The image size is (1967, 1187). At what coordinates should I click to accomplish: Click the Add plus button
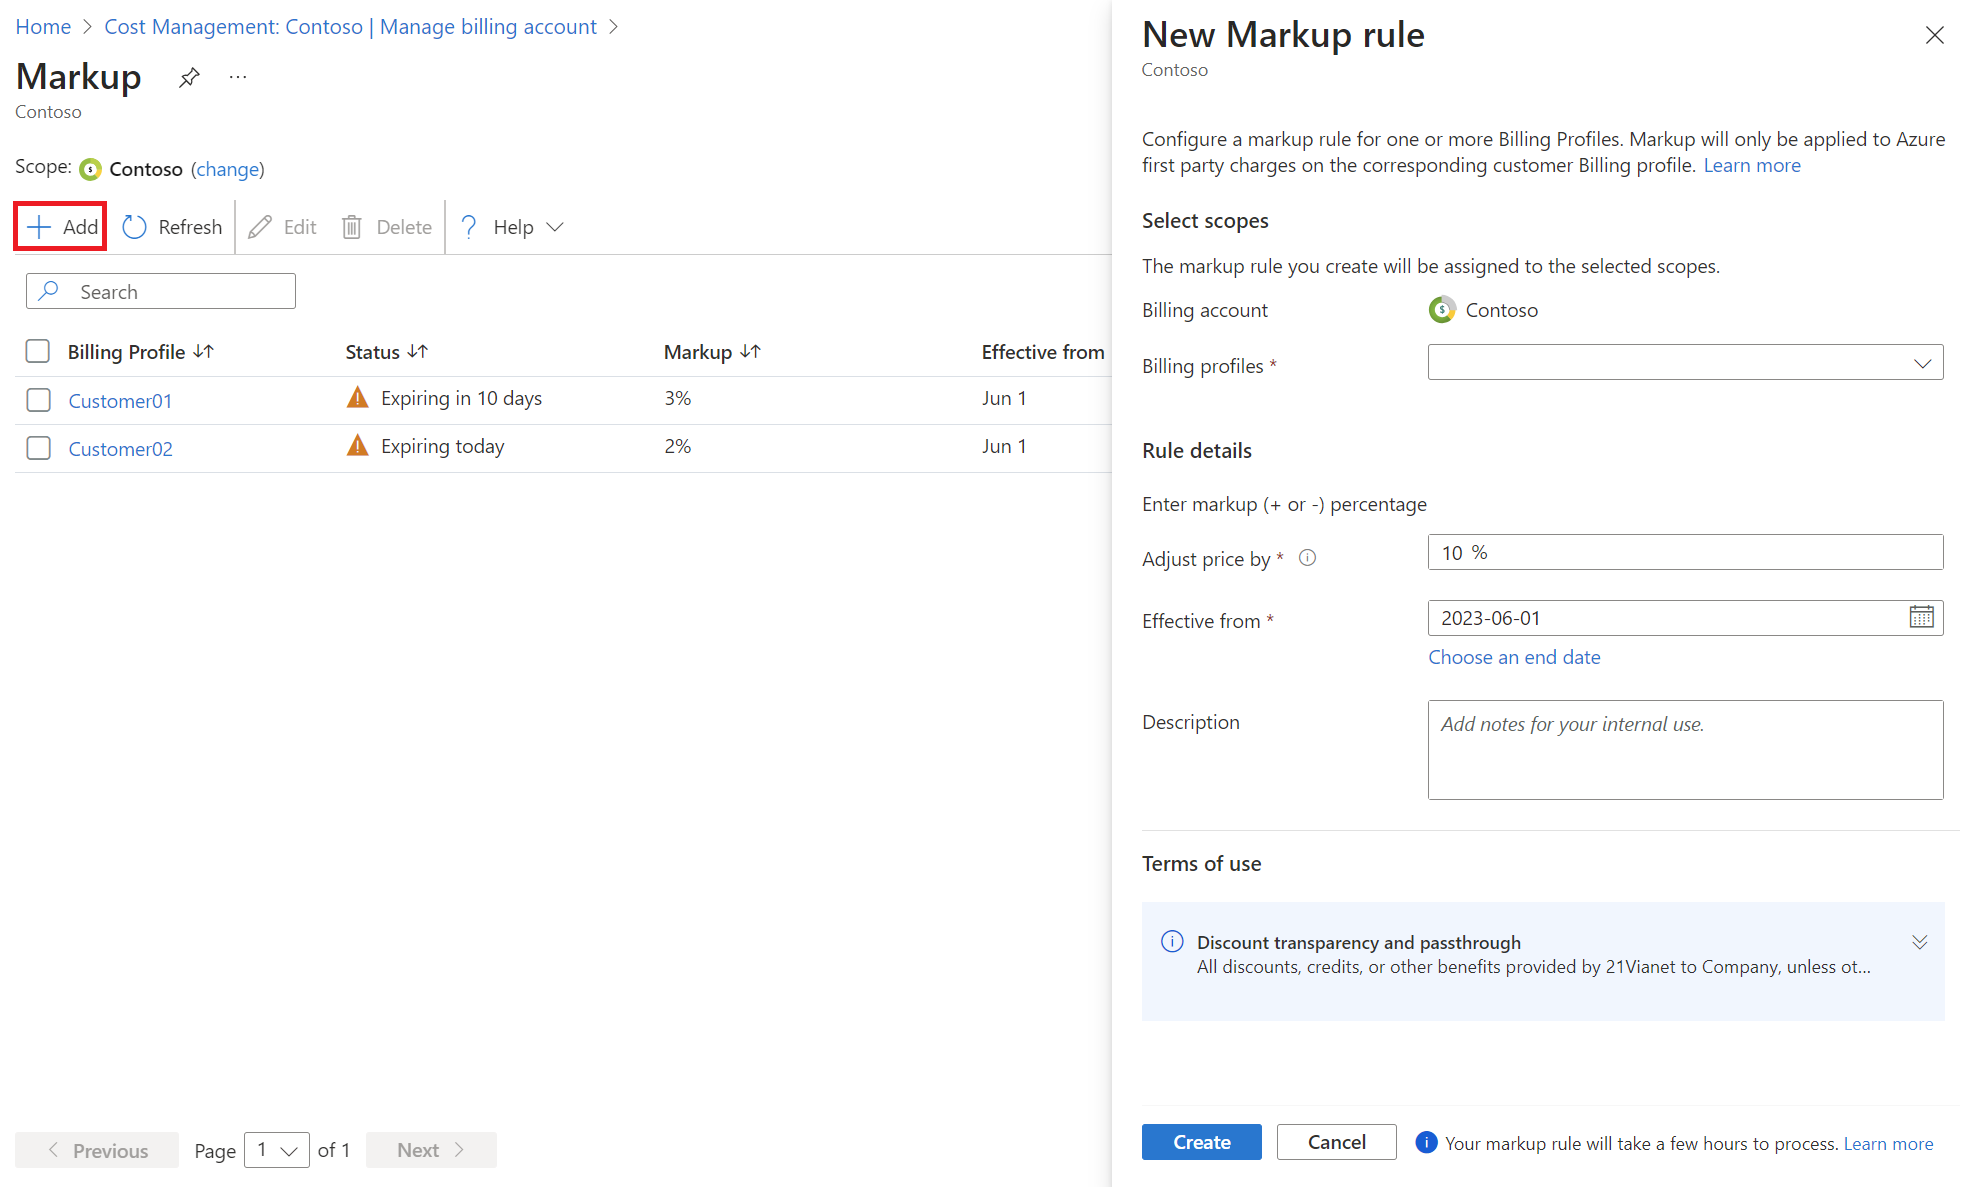click(x=62, y=227)
